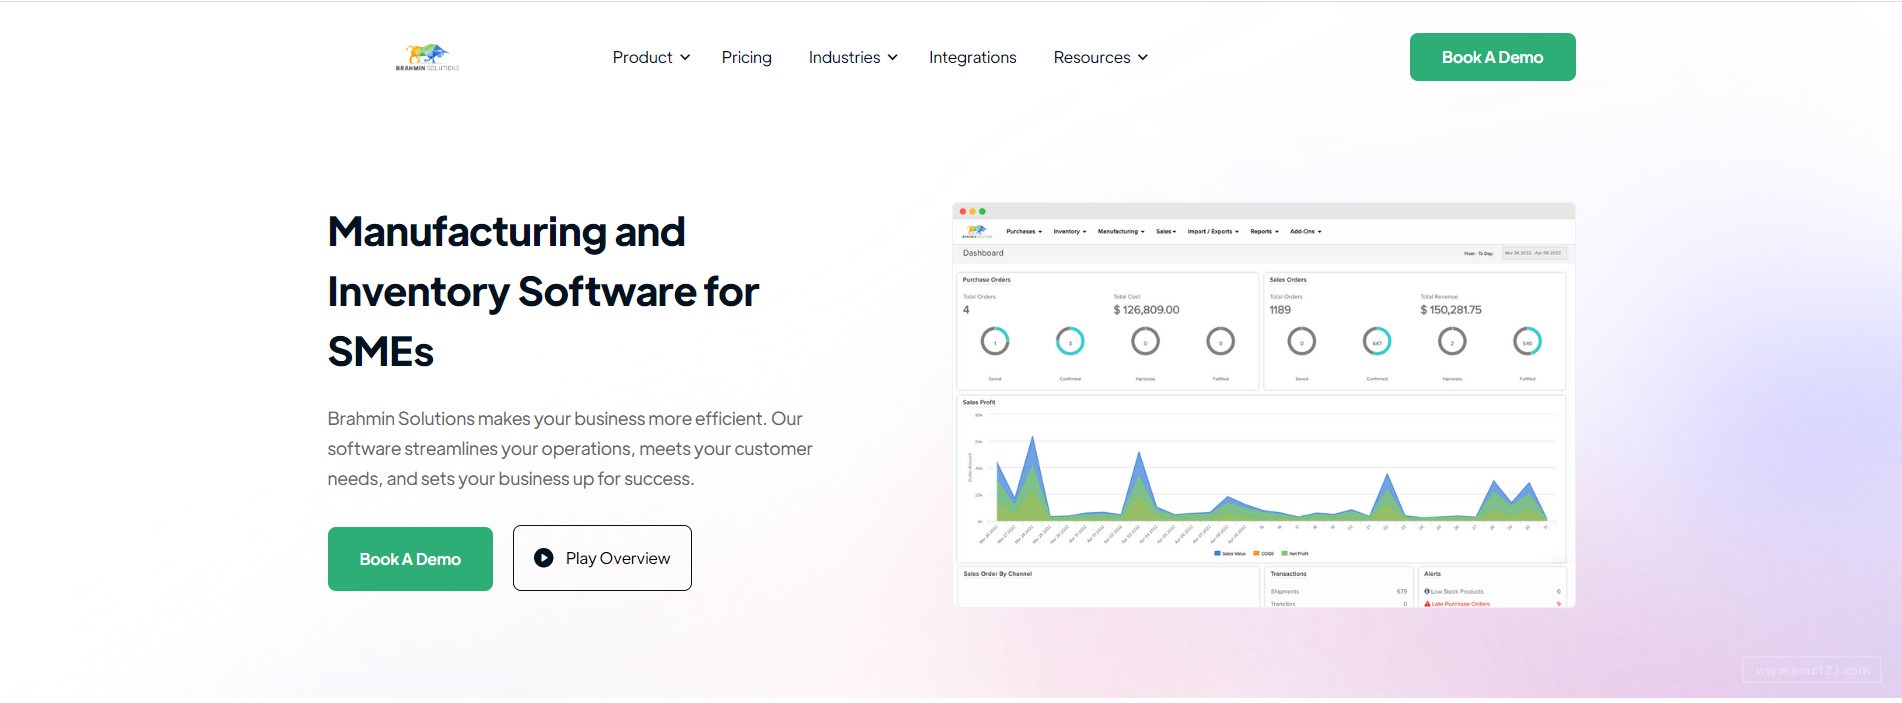Click the blue Sales Value legend swatch

coord(1217,553)
